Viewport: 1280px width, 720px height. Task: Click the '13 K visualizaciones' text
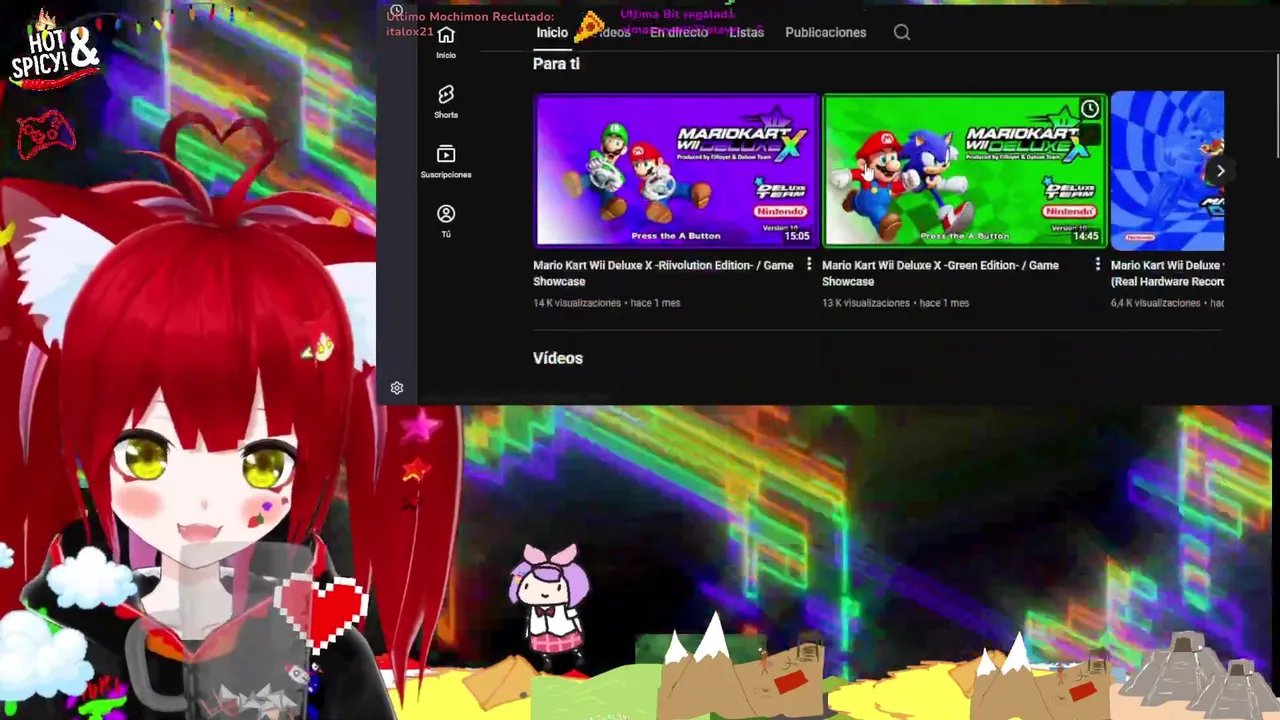click(x=866, y=303)
